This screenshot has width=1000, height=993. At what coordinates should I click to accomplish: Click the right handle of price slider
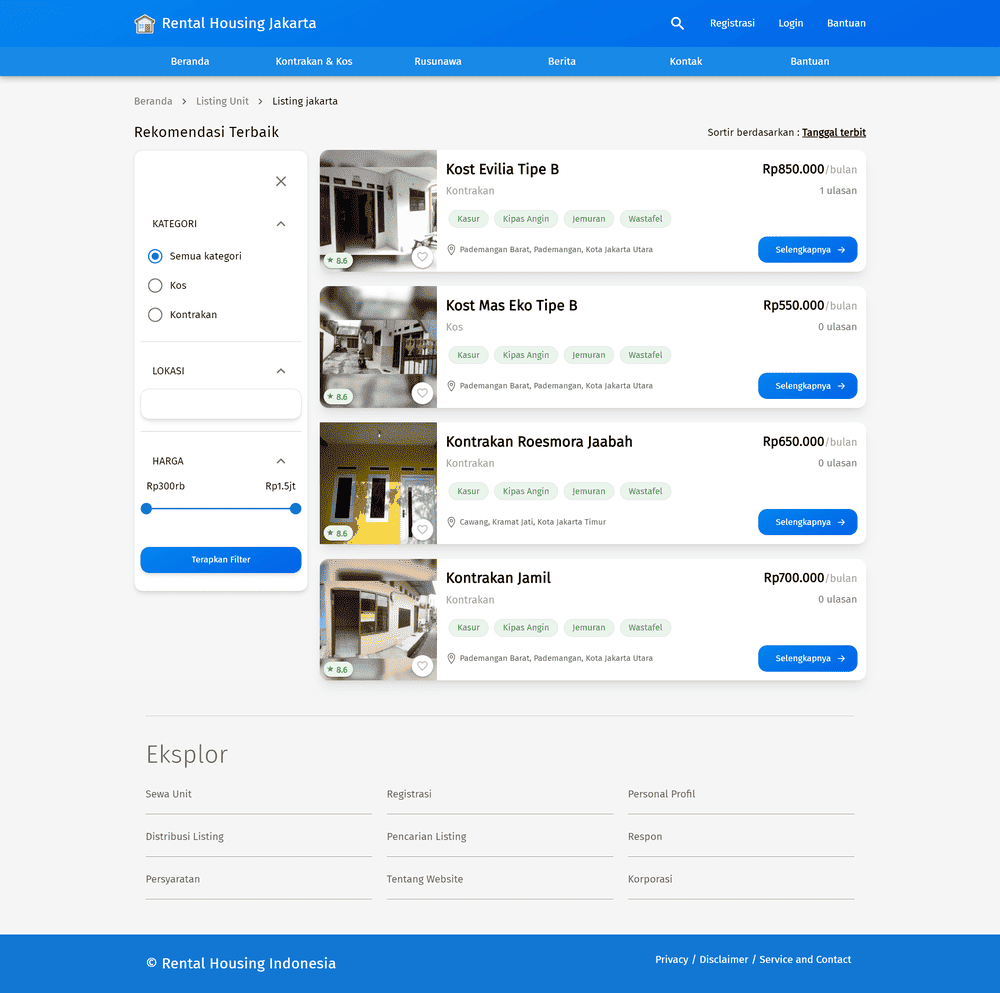coord(295,509)
